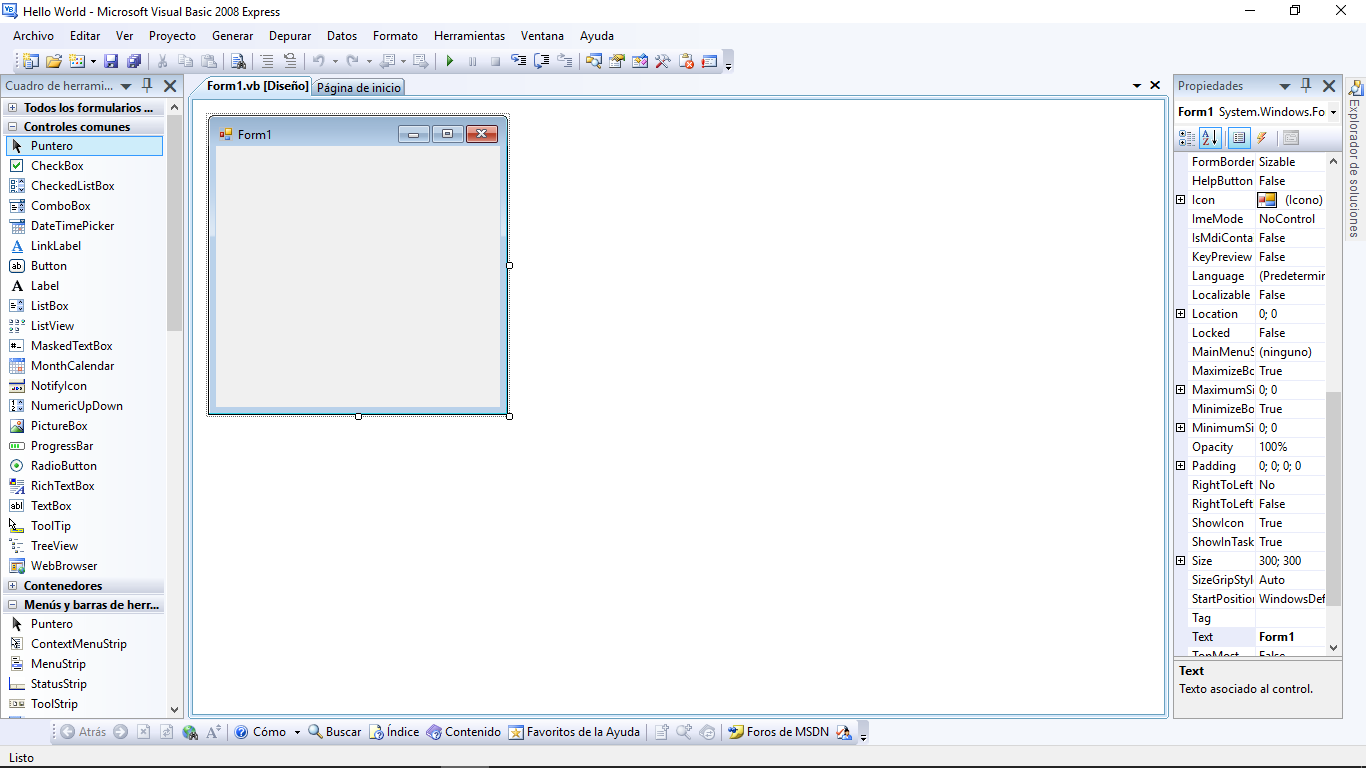Image resolution: width=1366 pixels, height=768 pixels.
Task: Click the Properties grid scroll up arrow
Action: (1333, 161)
